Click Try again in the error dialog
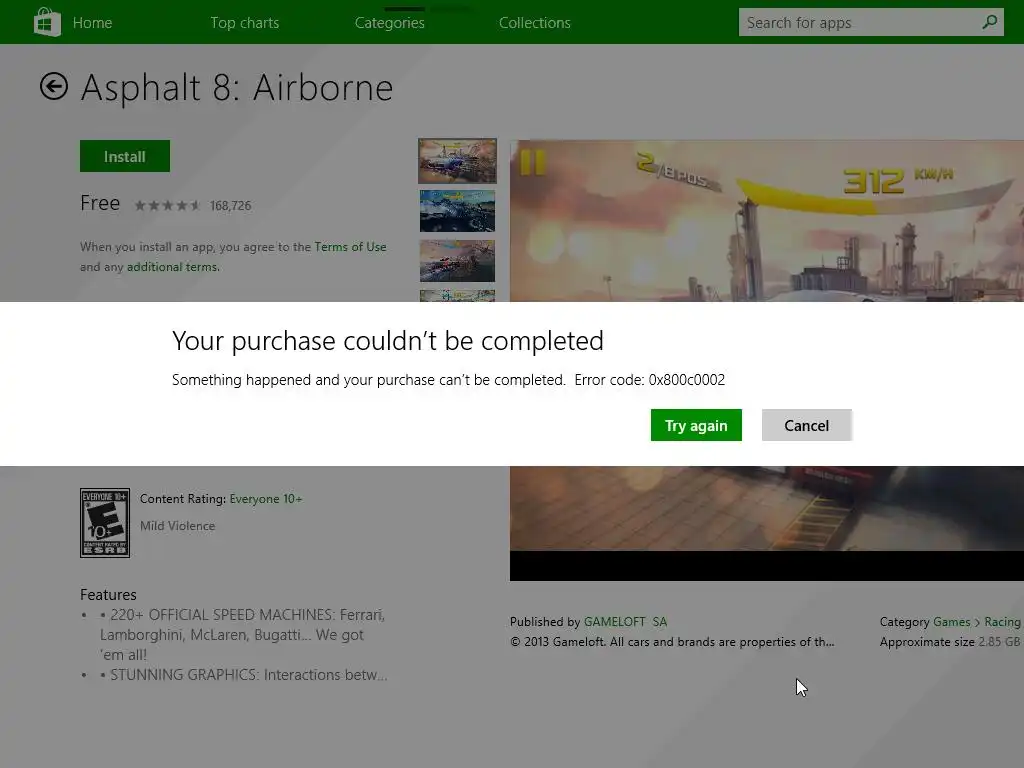1024x768 pixels. click(x=696, y=425)
